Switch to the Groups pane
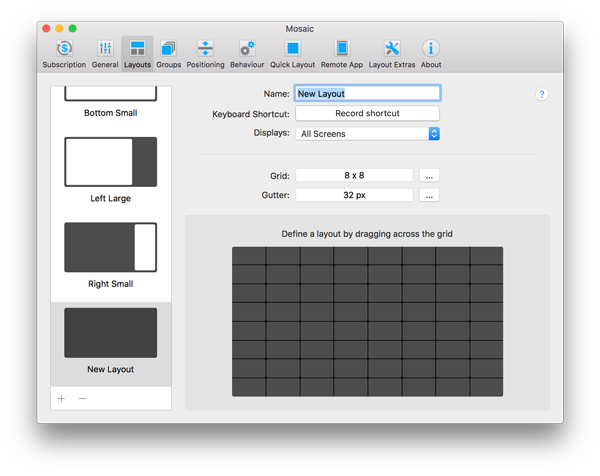 point(168,52)
